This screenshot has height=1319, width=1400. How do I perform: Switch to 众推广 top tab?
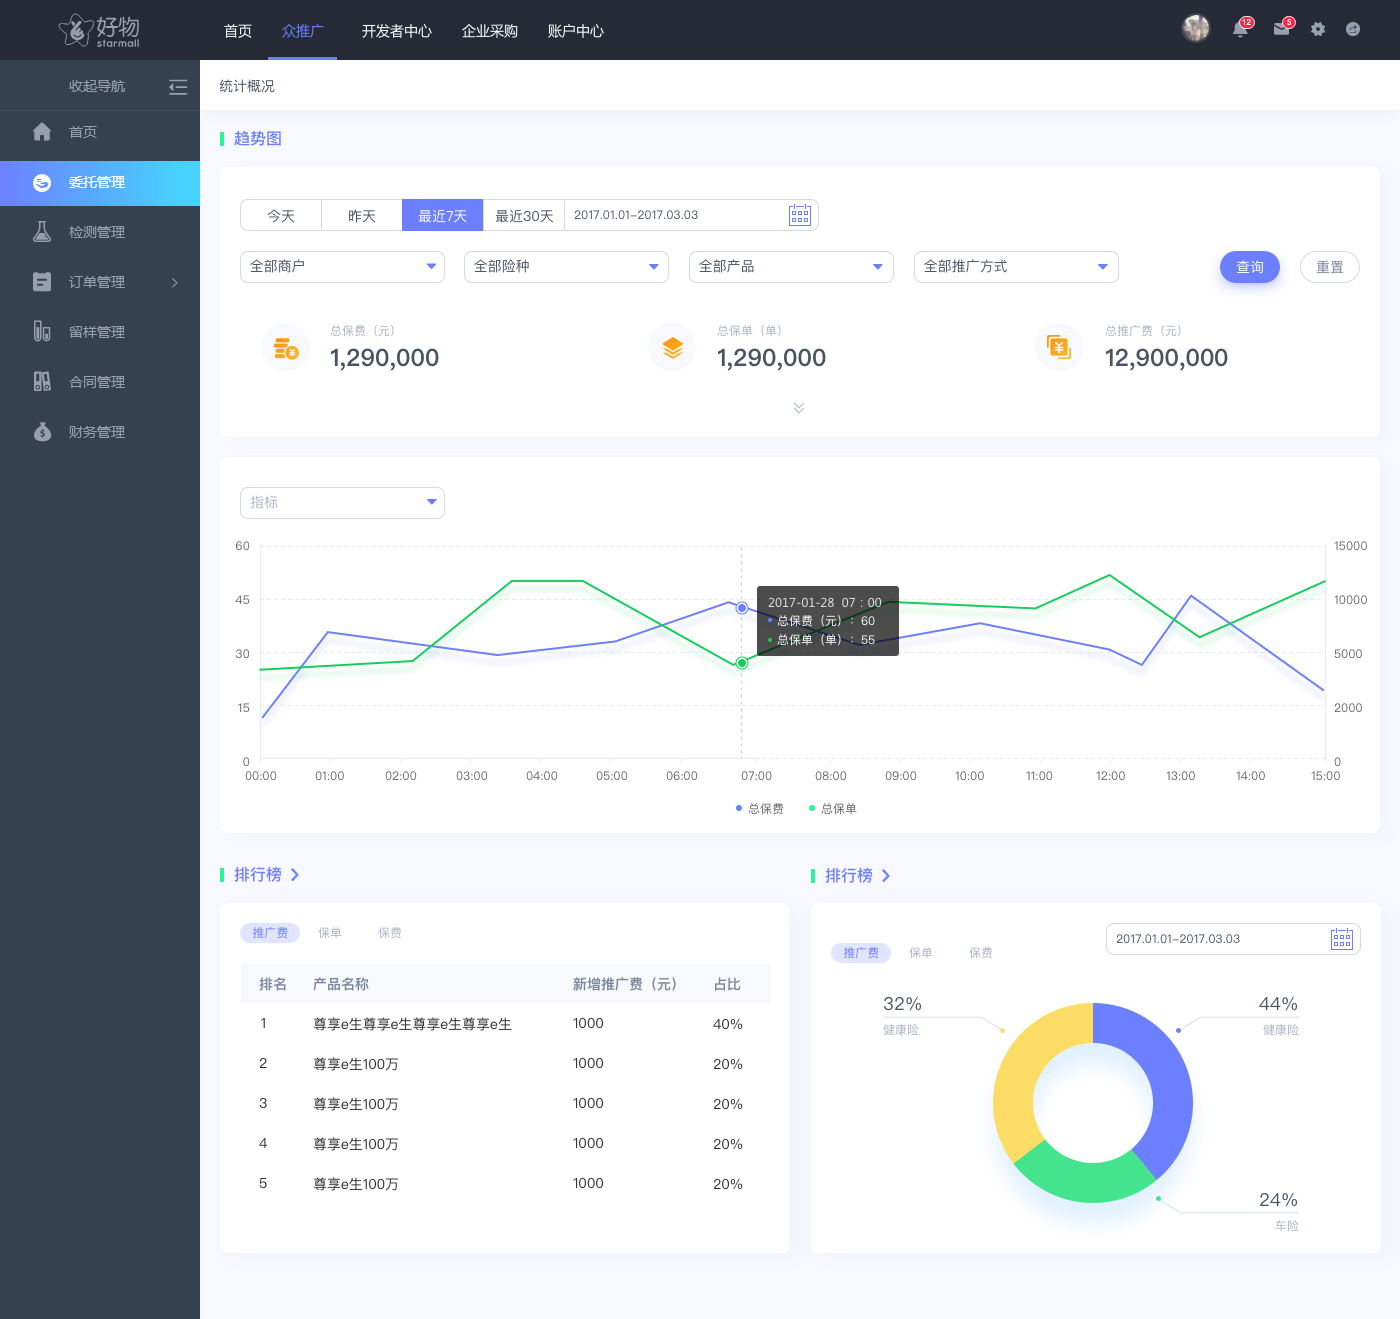point(303,31)
